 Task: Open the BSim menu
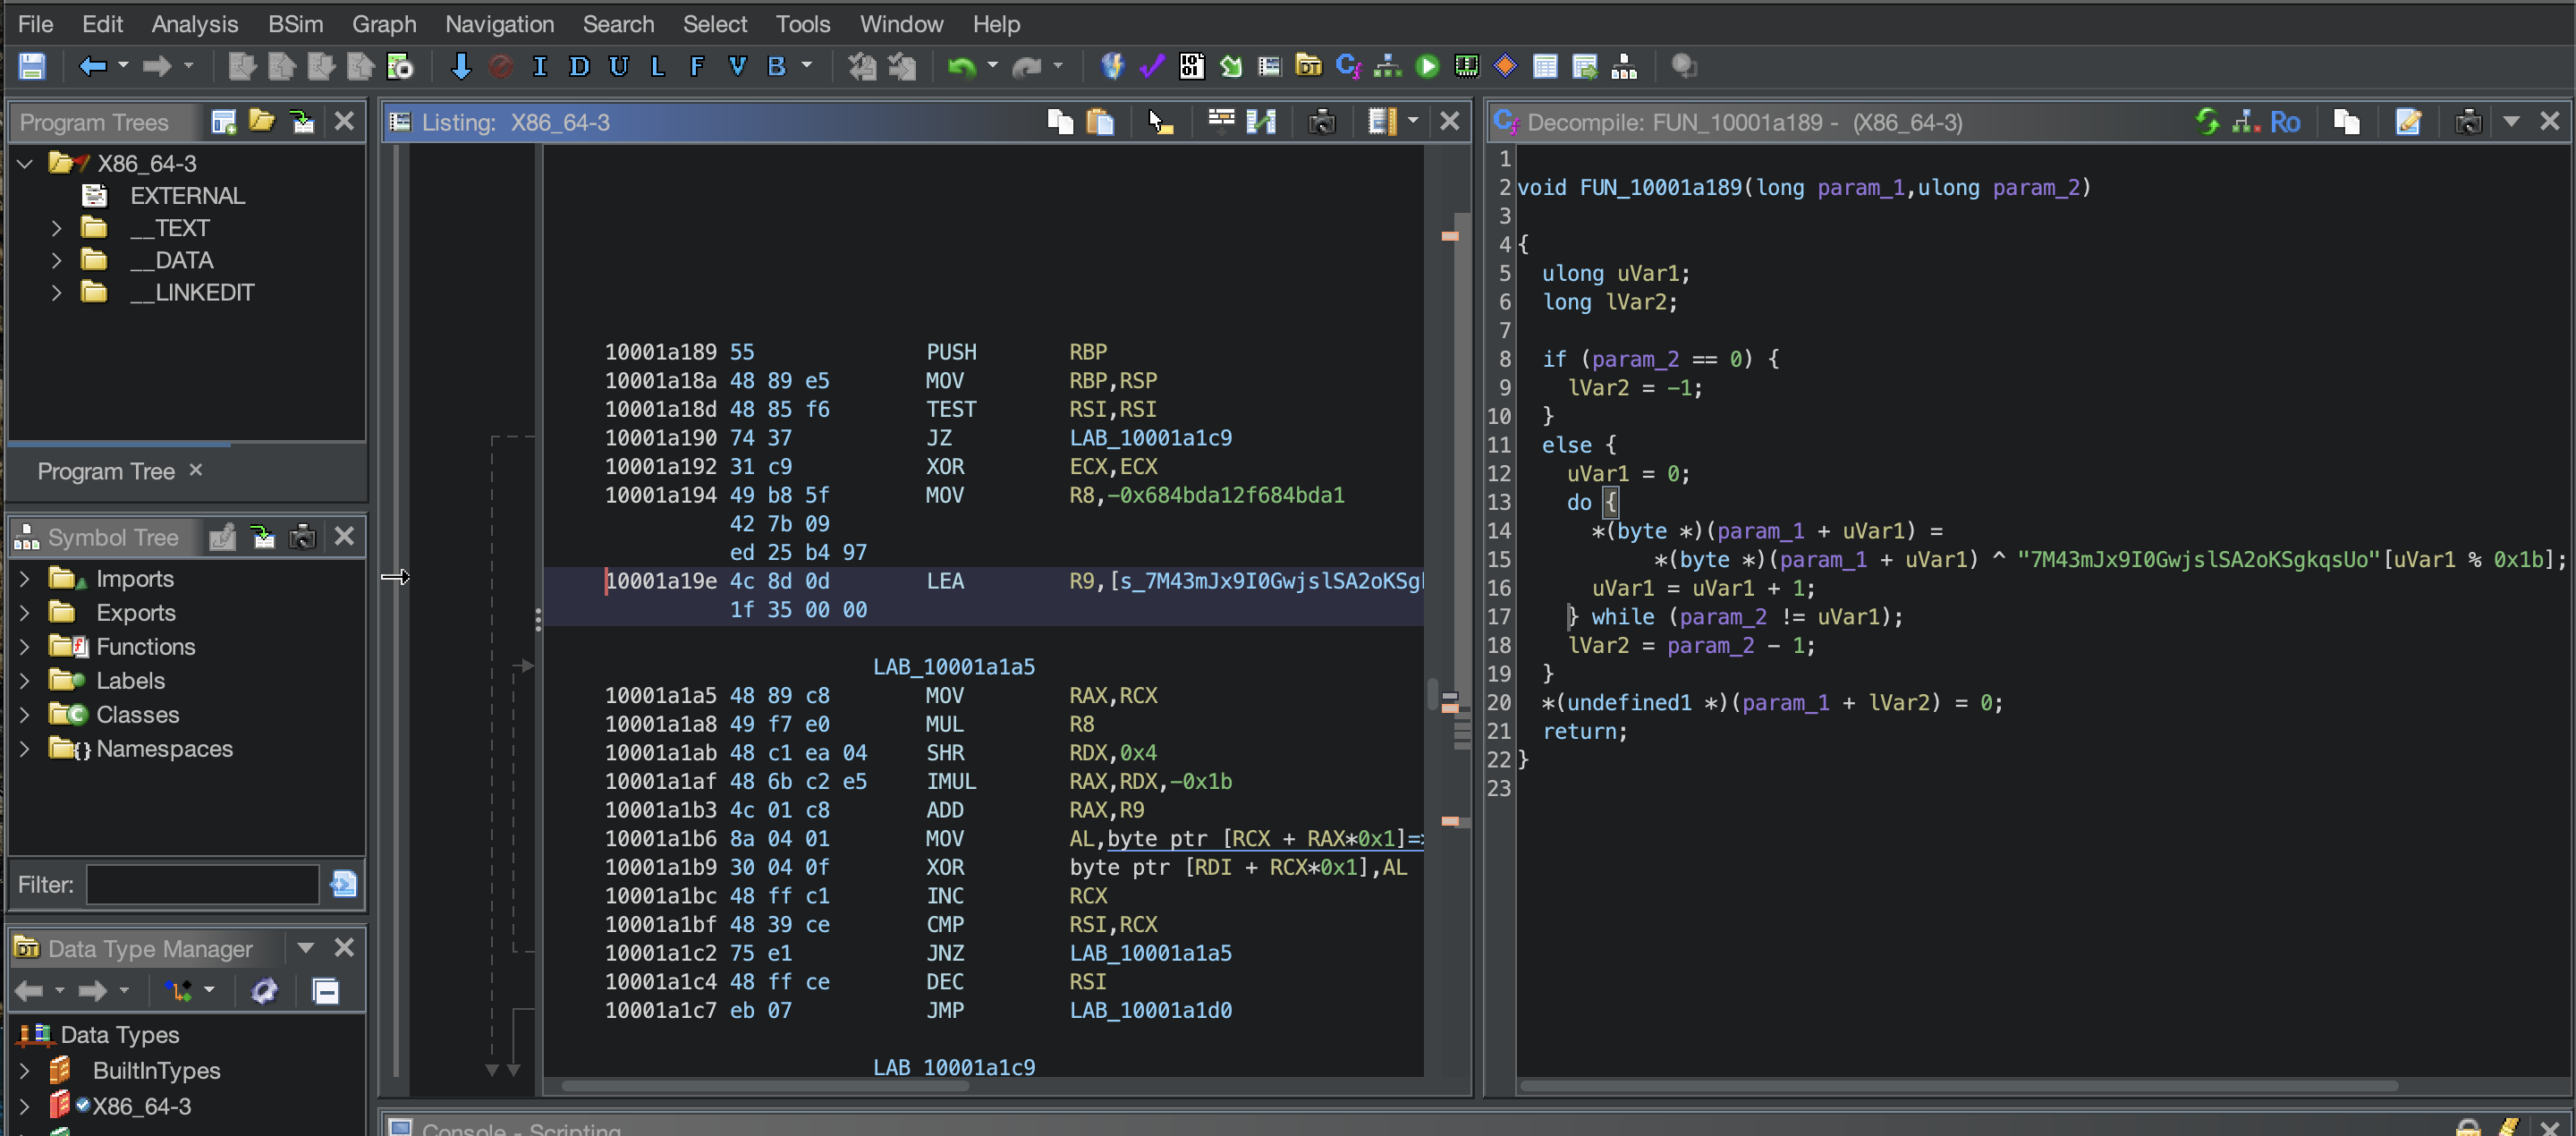coord(295,24)
